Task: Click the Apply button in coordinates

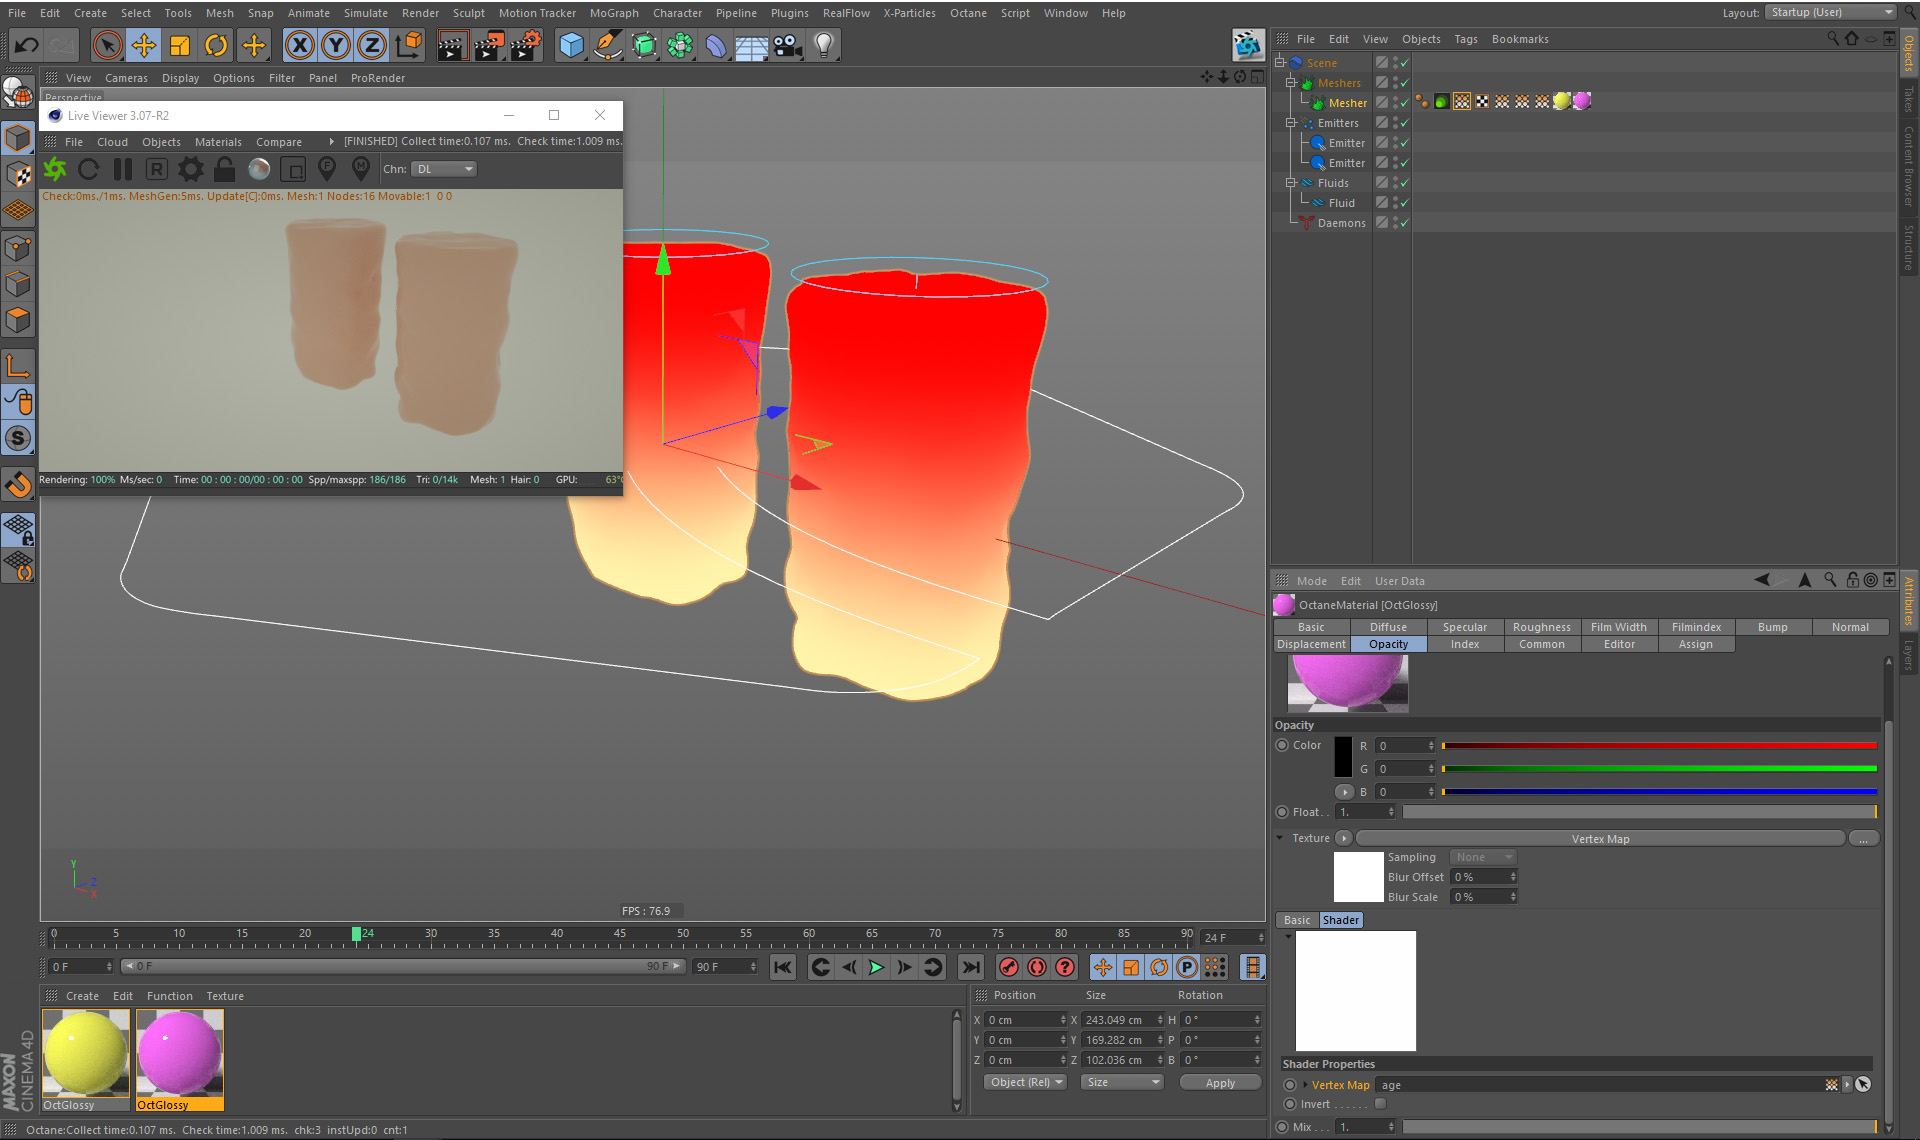Action: 1219,1083
